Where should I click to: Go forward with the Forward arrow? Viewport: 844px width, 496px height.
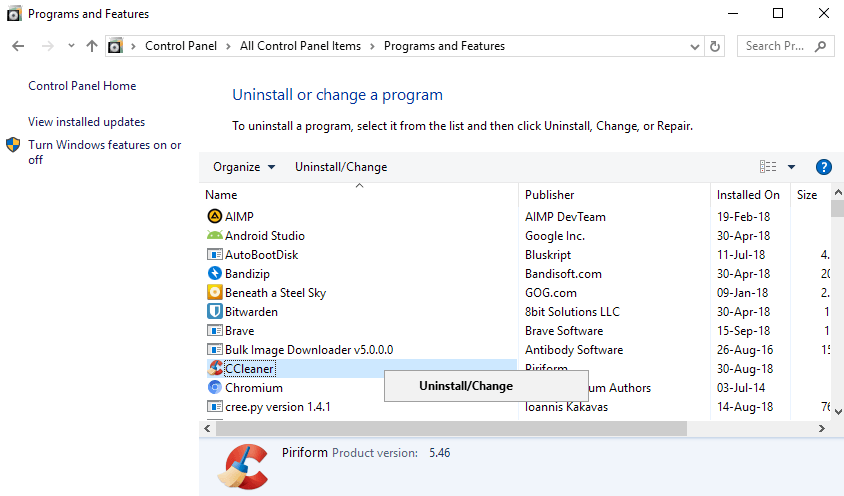48,46
